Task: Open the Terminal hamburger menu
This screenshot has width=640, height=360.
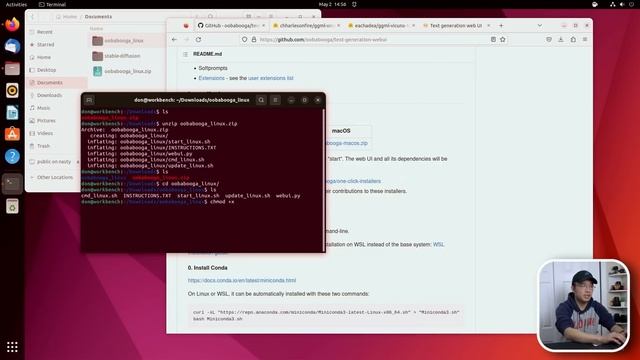Action: point(276,100)
